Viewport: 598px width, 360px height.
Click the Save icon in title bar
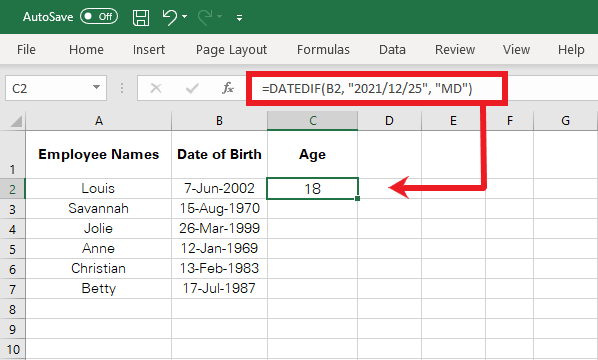click(x=141, y=18)
